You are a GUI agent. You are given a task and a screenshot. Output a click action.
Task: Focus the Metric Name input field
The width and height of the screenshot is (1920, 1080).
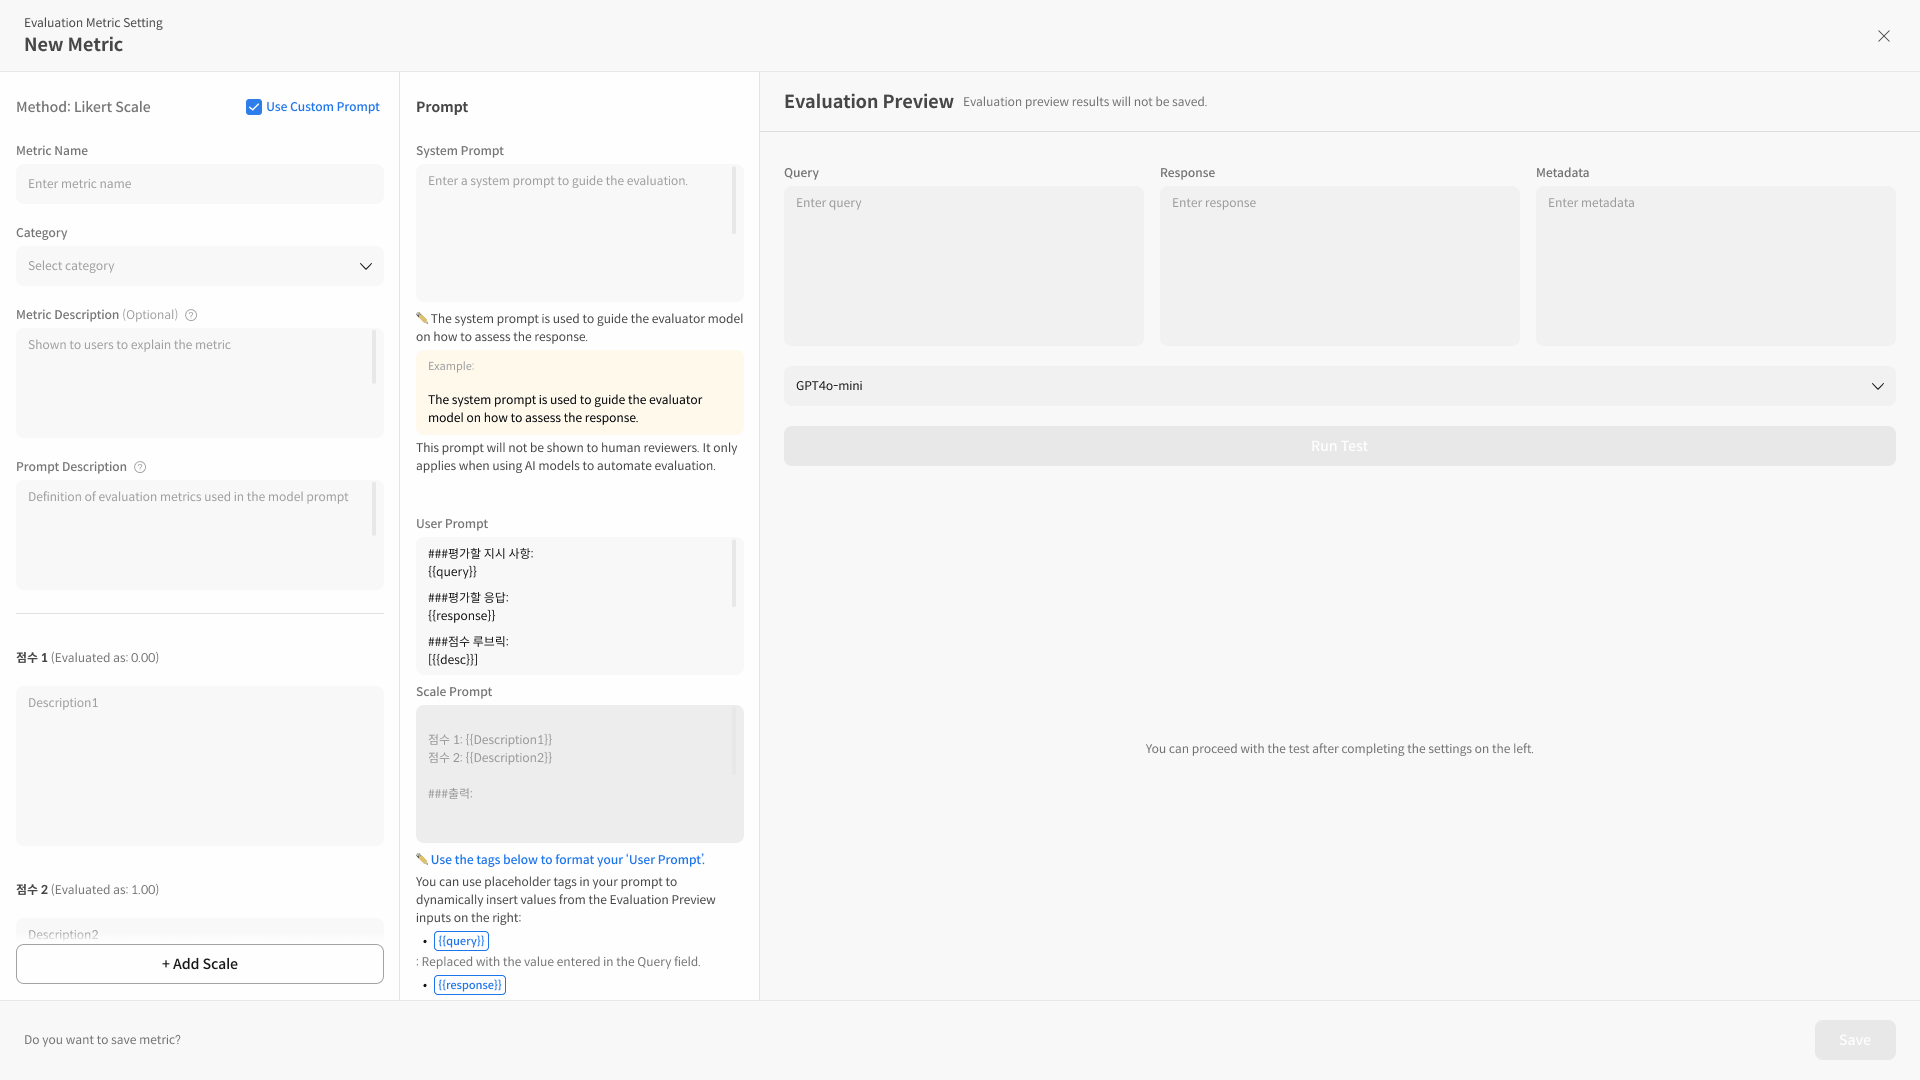click(200, 184)
